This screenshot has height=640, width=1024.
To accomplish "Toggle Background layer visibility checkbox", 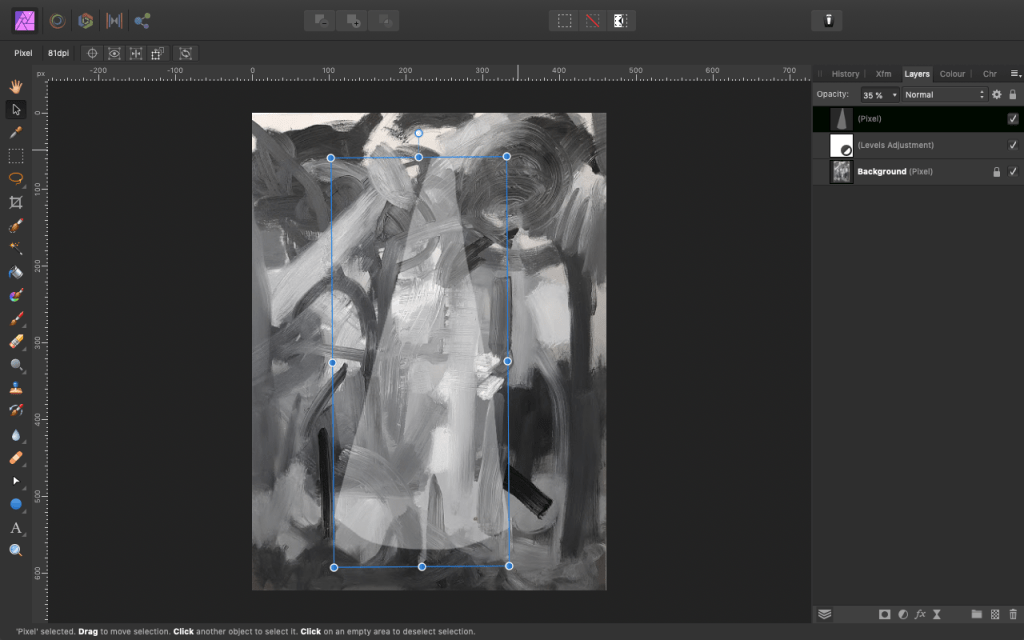I will pos(1013,172).
